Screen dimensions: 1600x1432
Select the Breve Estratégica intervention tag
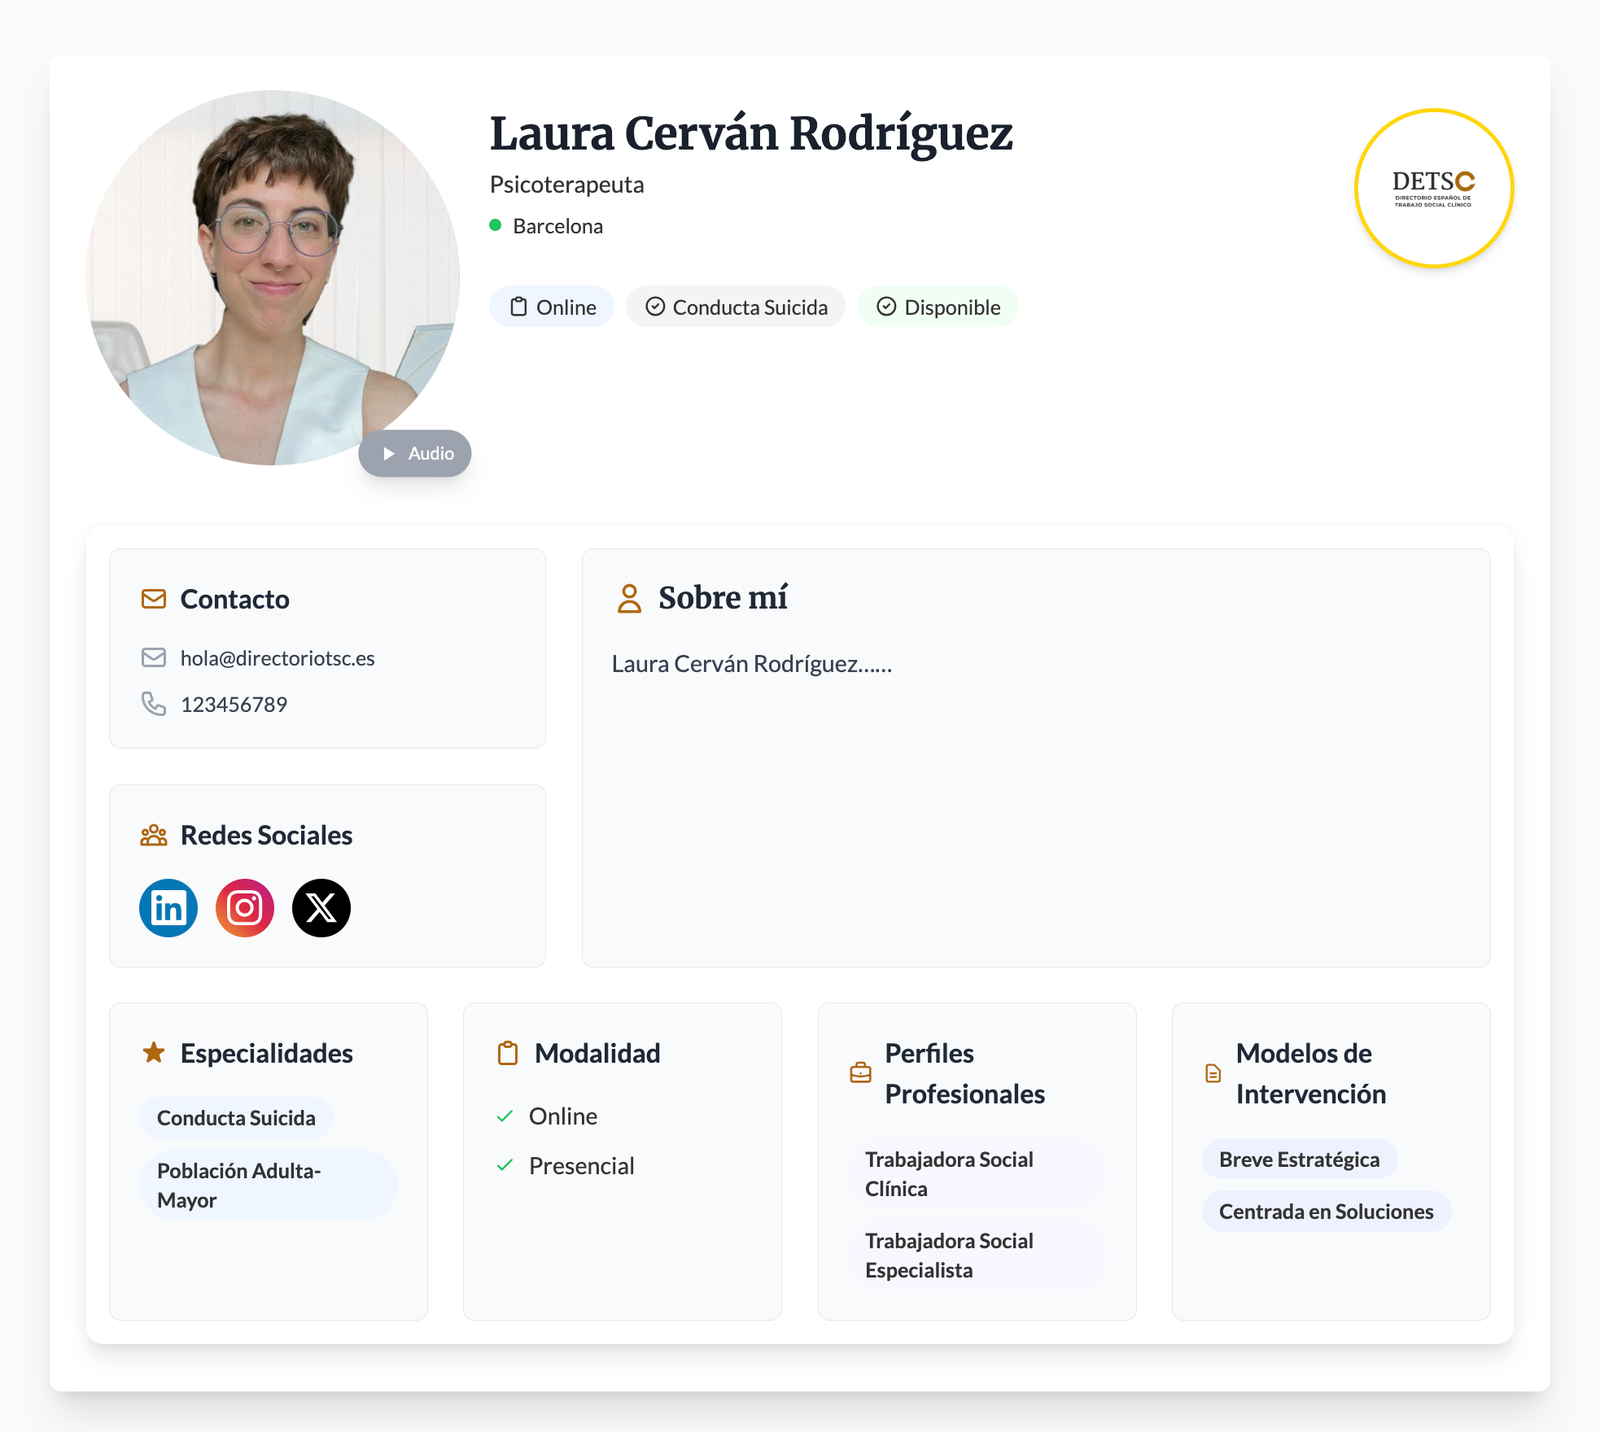(1299, 1159)
